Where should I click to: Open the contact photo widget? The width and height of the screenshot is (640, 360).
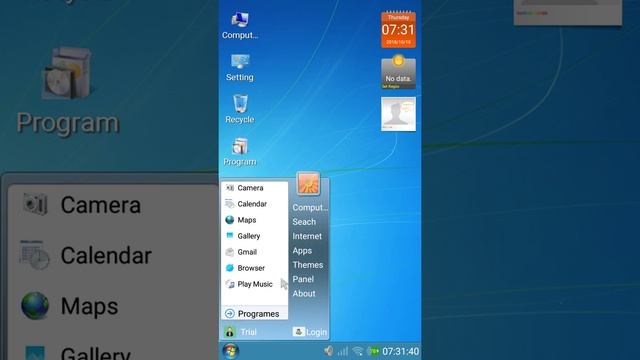pos(398,114)
